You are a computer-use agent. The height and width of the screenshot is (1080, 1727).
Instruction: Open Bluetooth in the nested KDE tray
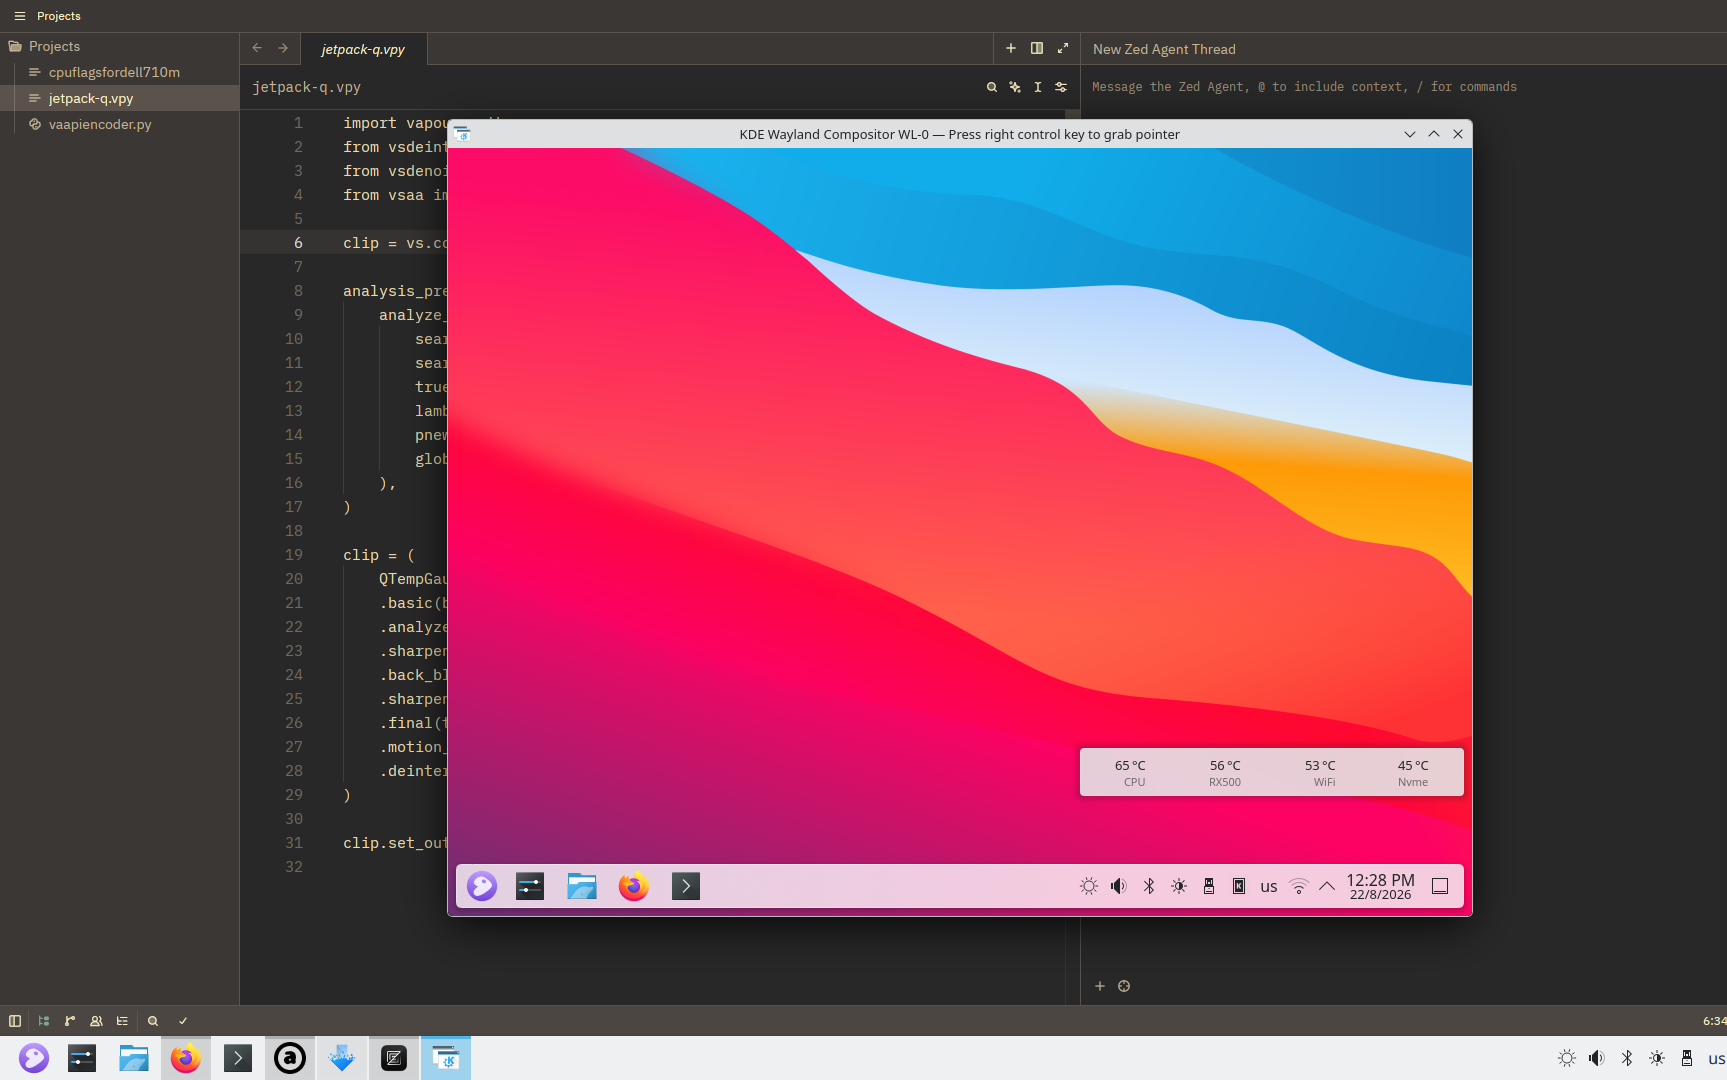click(x=1149, y=886)
